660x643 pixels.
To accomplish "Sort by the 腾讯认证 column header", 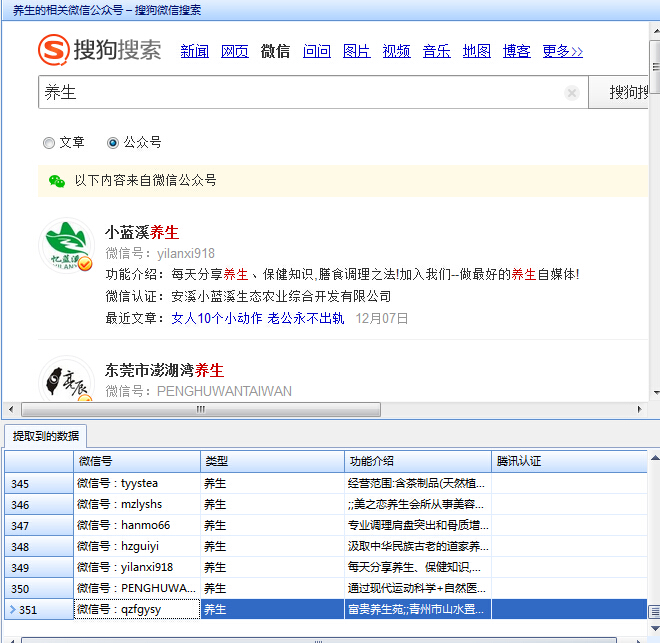I will [x=569, y=461].
